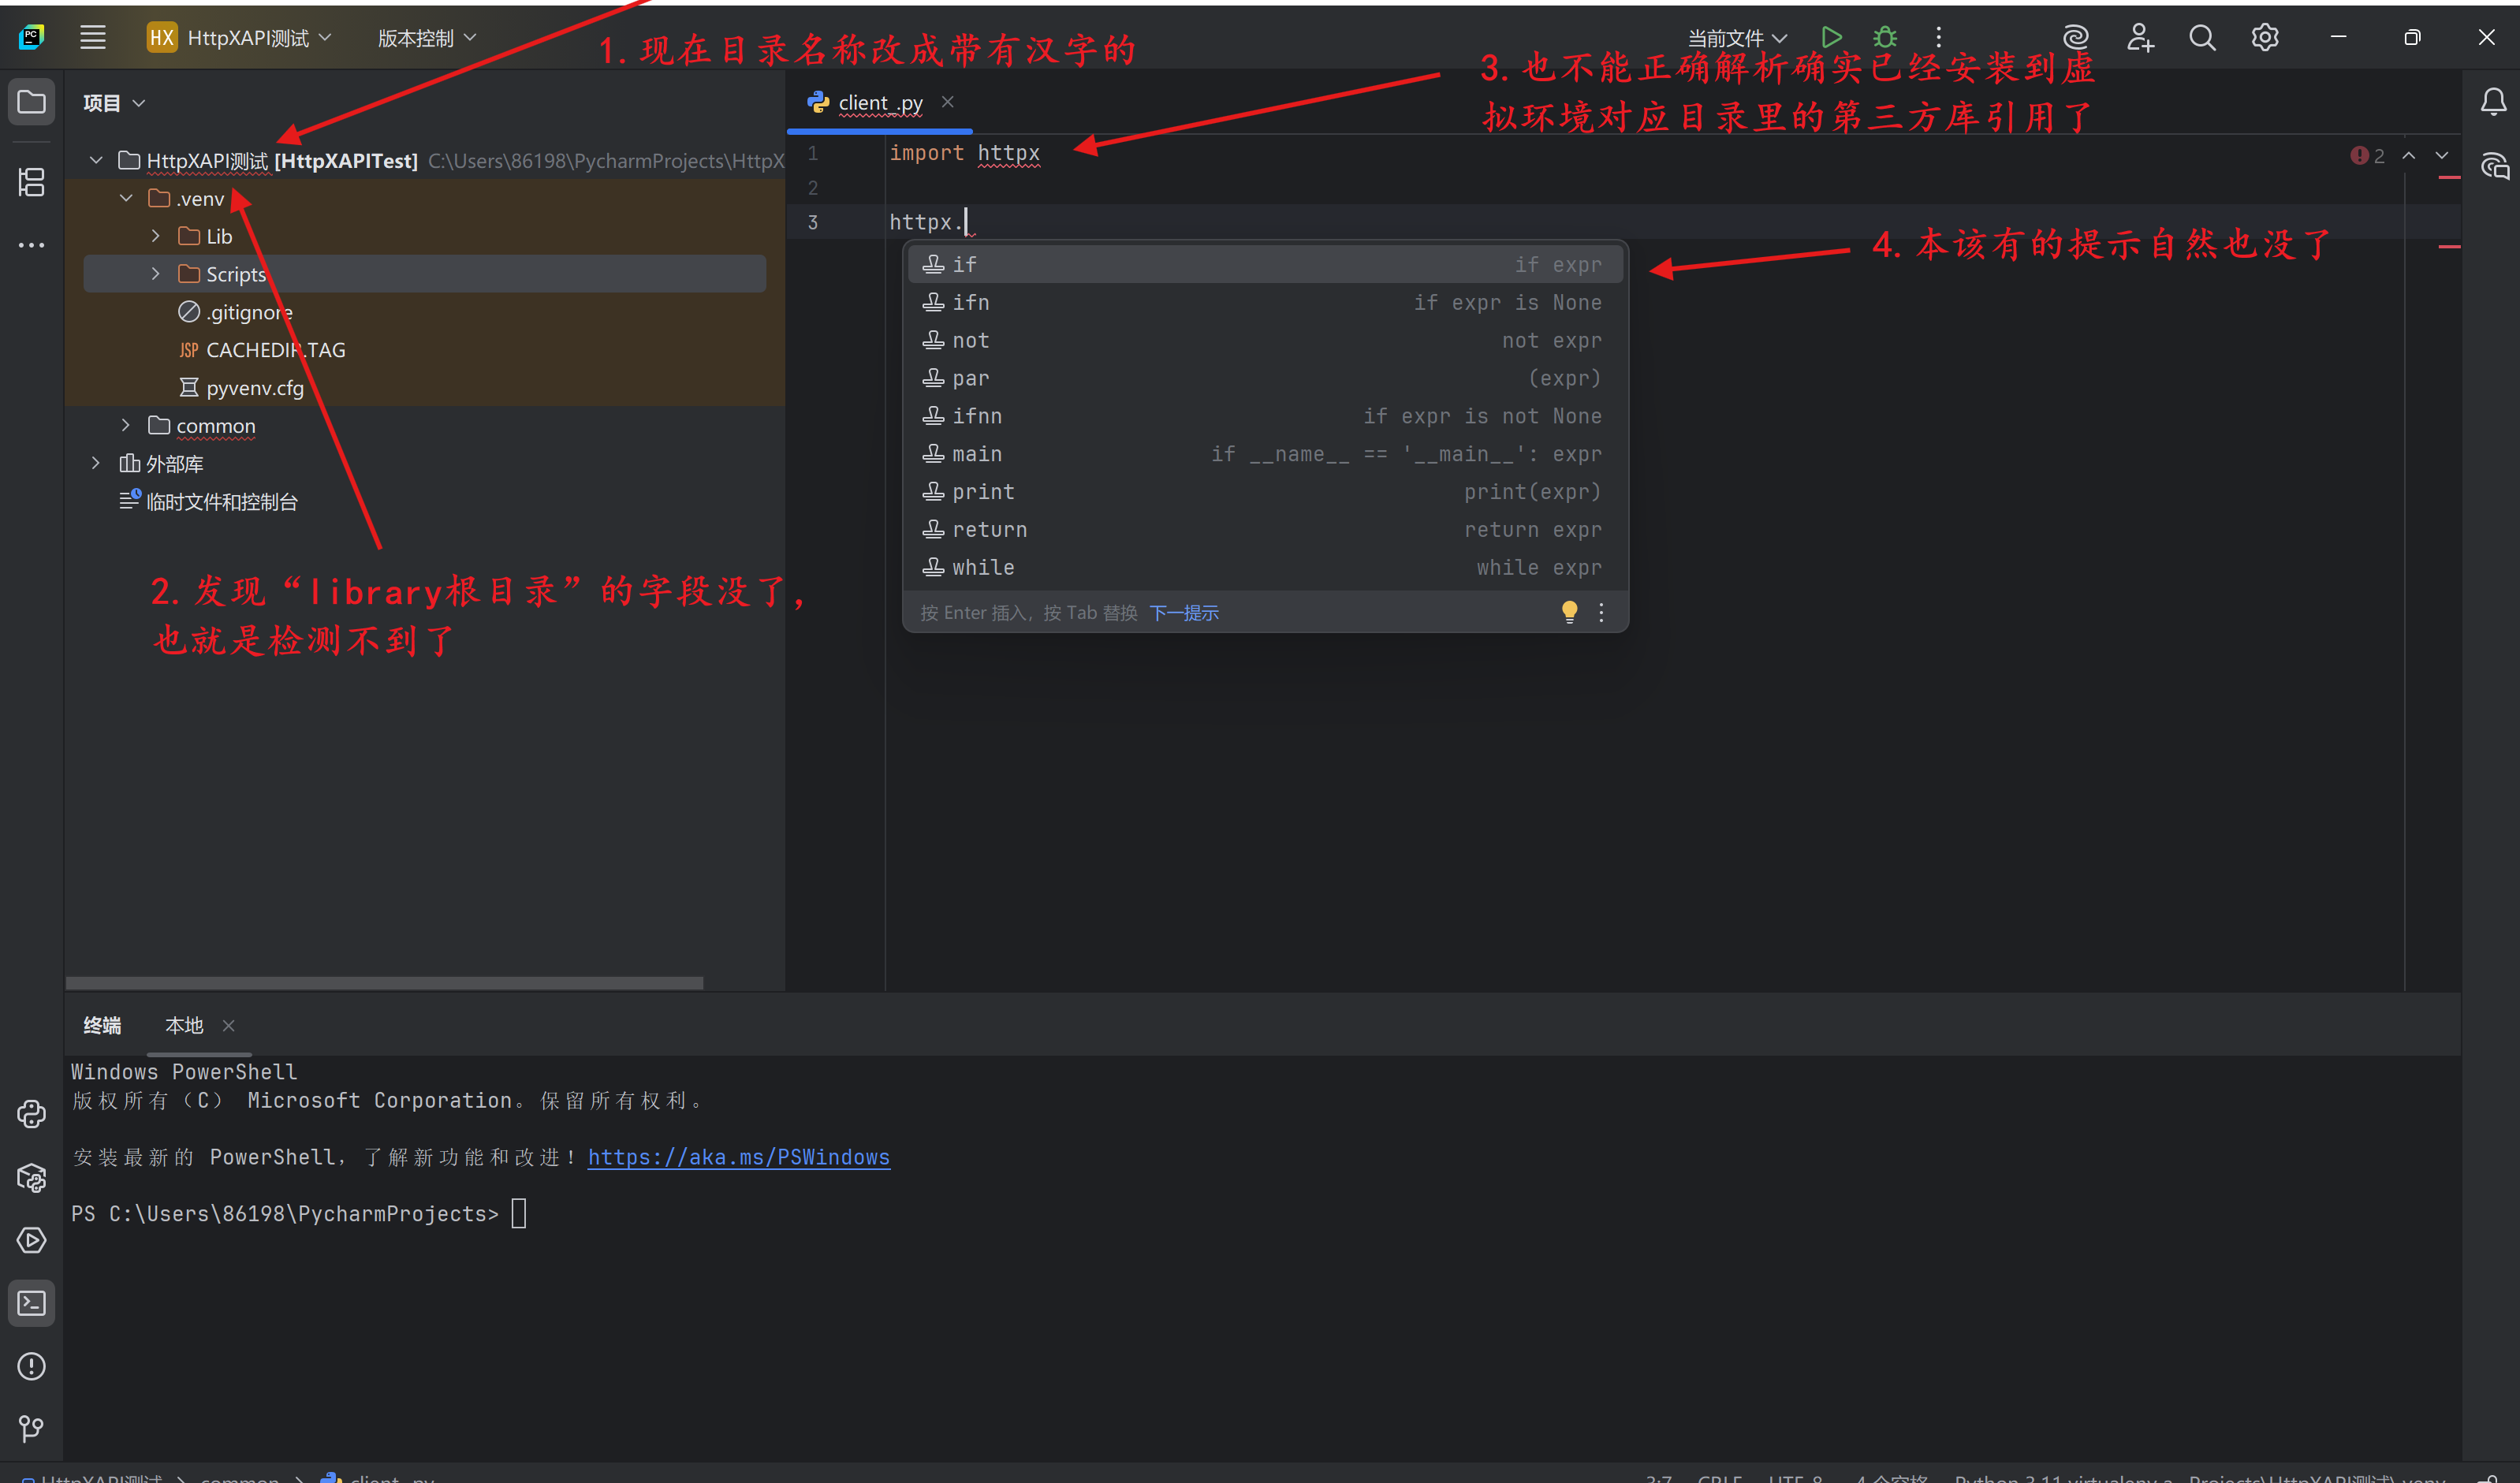Screen dimensions: 2520x1483
Task: Open PyCharm settings
Action: point(2264,37)
